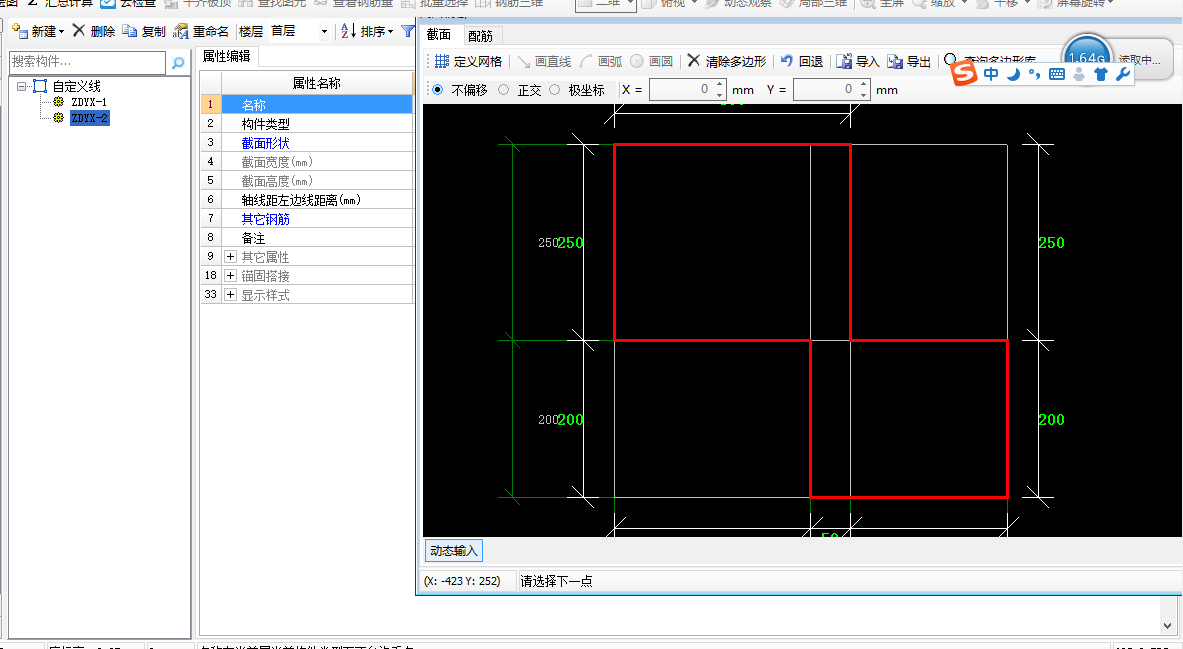Select the 名称 property row
The image size is (1183, 649).
306,104
